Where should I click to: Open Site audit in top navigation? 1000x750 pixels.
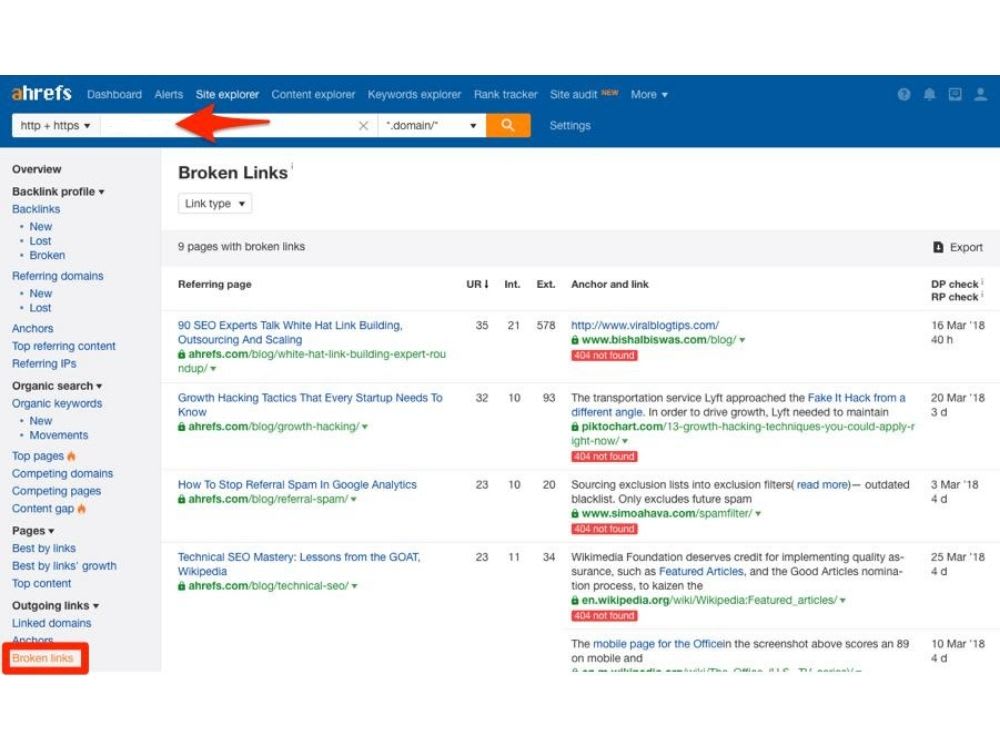pyautogui.click(x=573, y=94)
